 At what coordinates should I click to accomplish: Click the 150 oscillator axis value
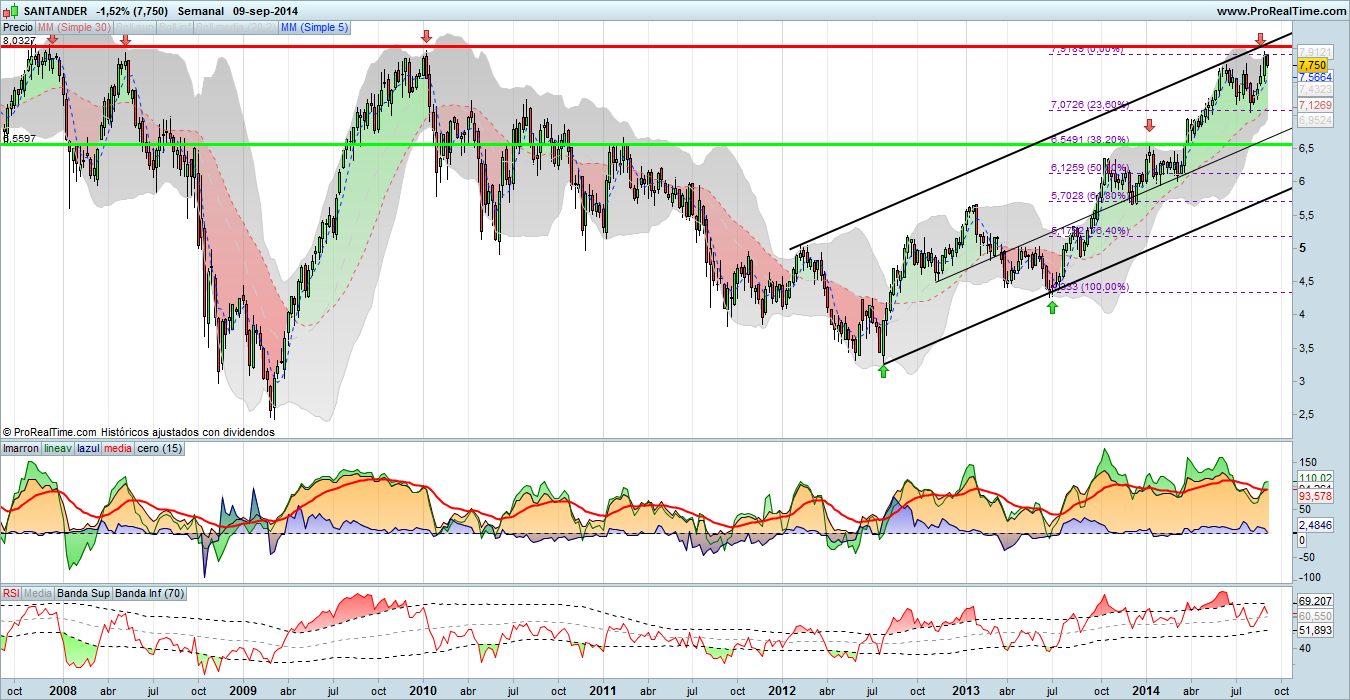click(x=1307, y=462)
